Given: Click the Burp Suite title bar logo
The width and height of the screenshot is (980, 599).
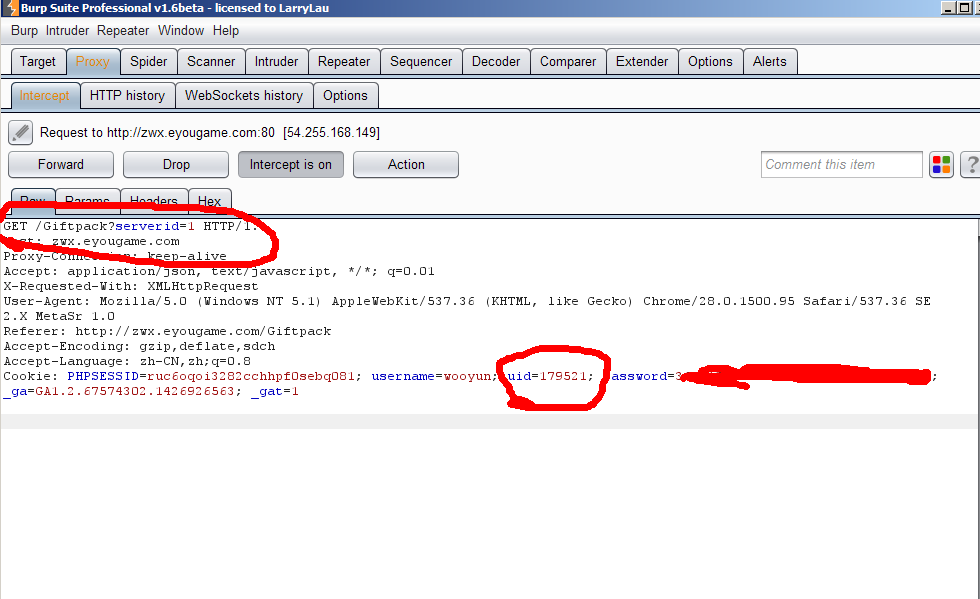Looking at the screenshot, I should pyautogui.click(x=11, y=8).
